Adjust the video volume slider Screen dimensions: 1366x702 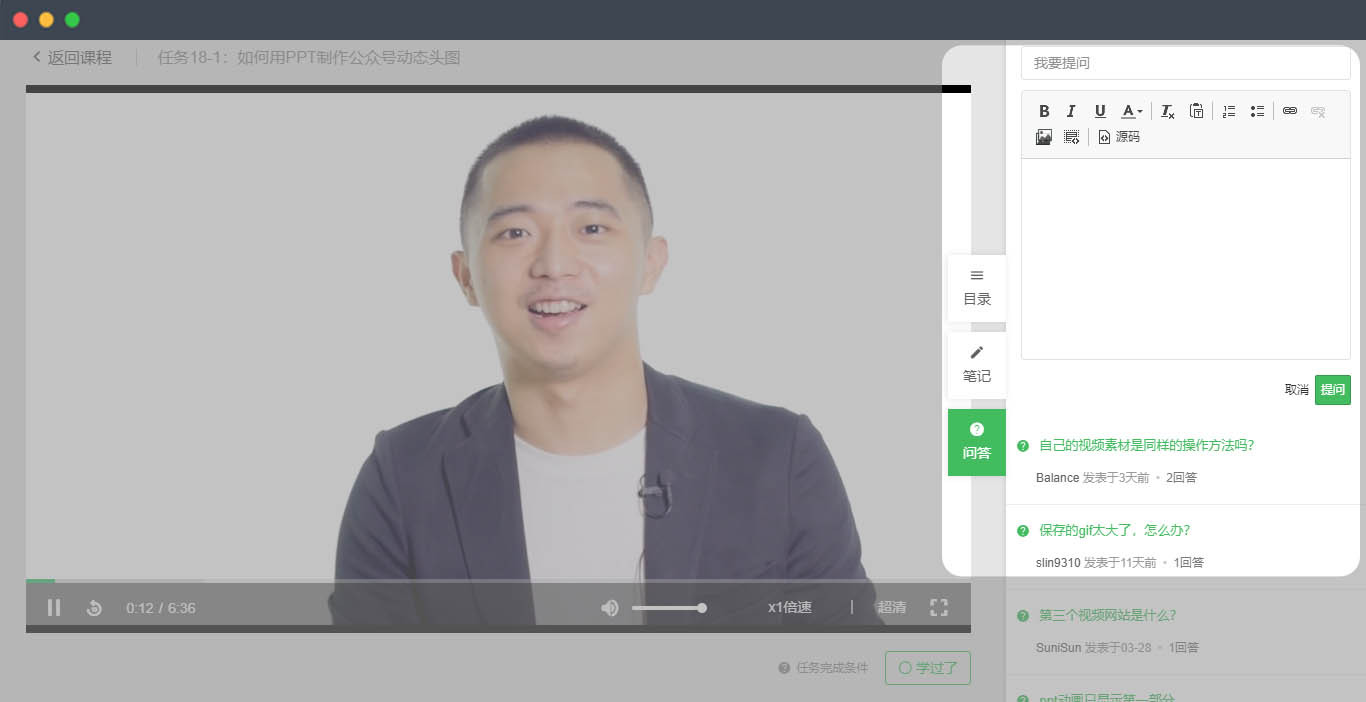[668, 608]
